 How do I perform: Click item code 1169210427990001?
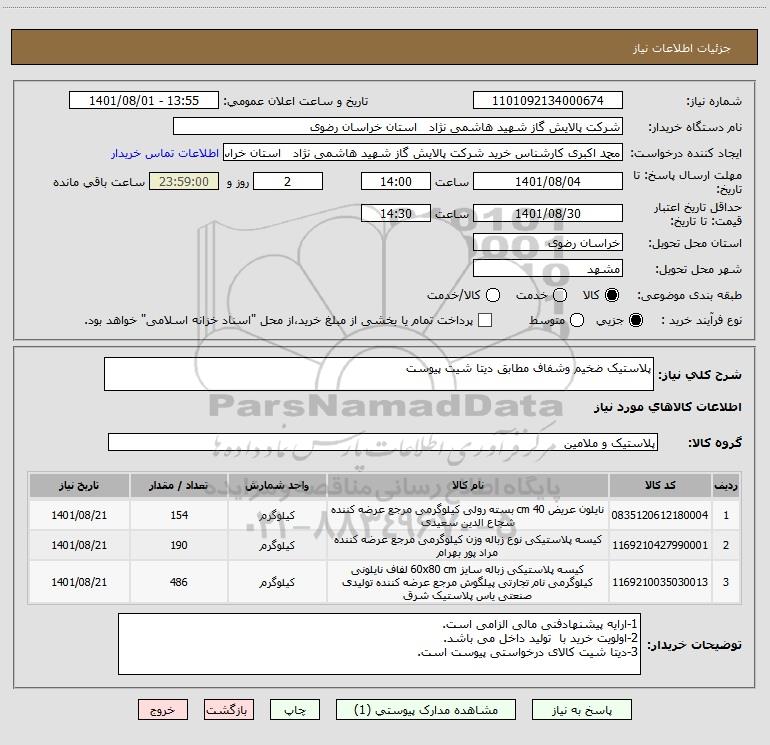click(660, 545)
